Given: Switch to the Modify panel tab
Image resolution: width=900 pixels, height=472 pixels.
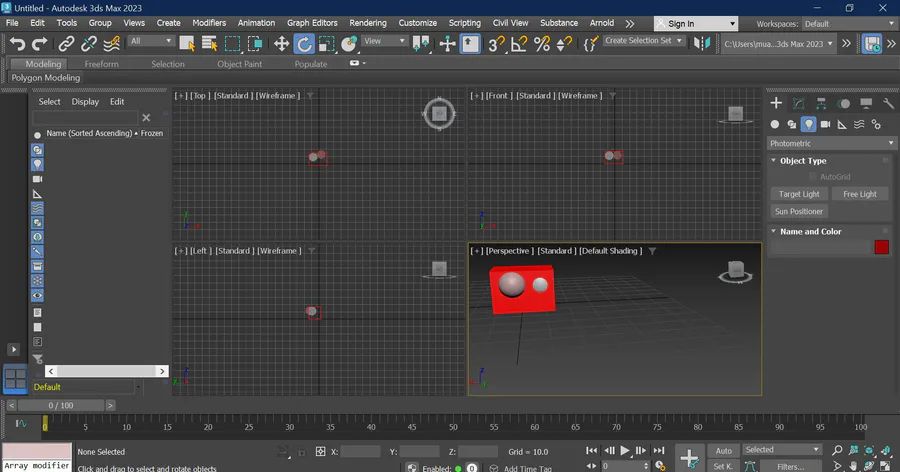Looking at the screenshot, I should tap(798, 103).
